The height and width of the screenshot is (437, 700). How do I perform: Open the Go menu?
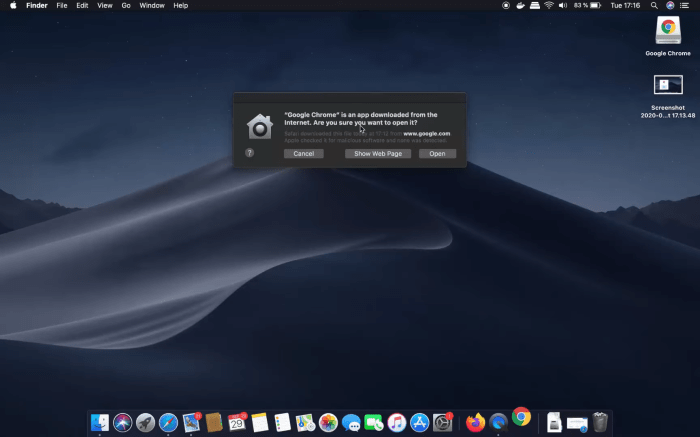point(126,5)
